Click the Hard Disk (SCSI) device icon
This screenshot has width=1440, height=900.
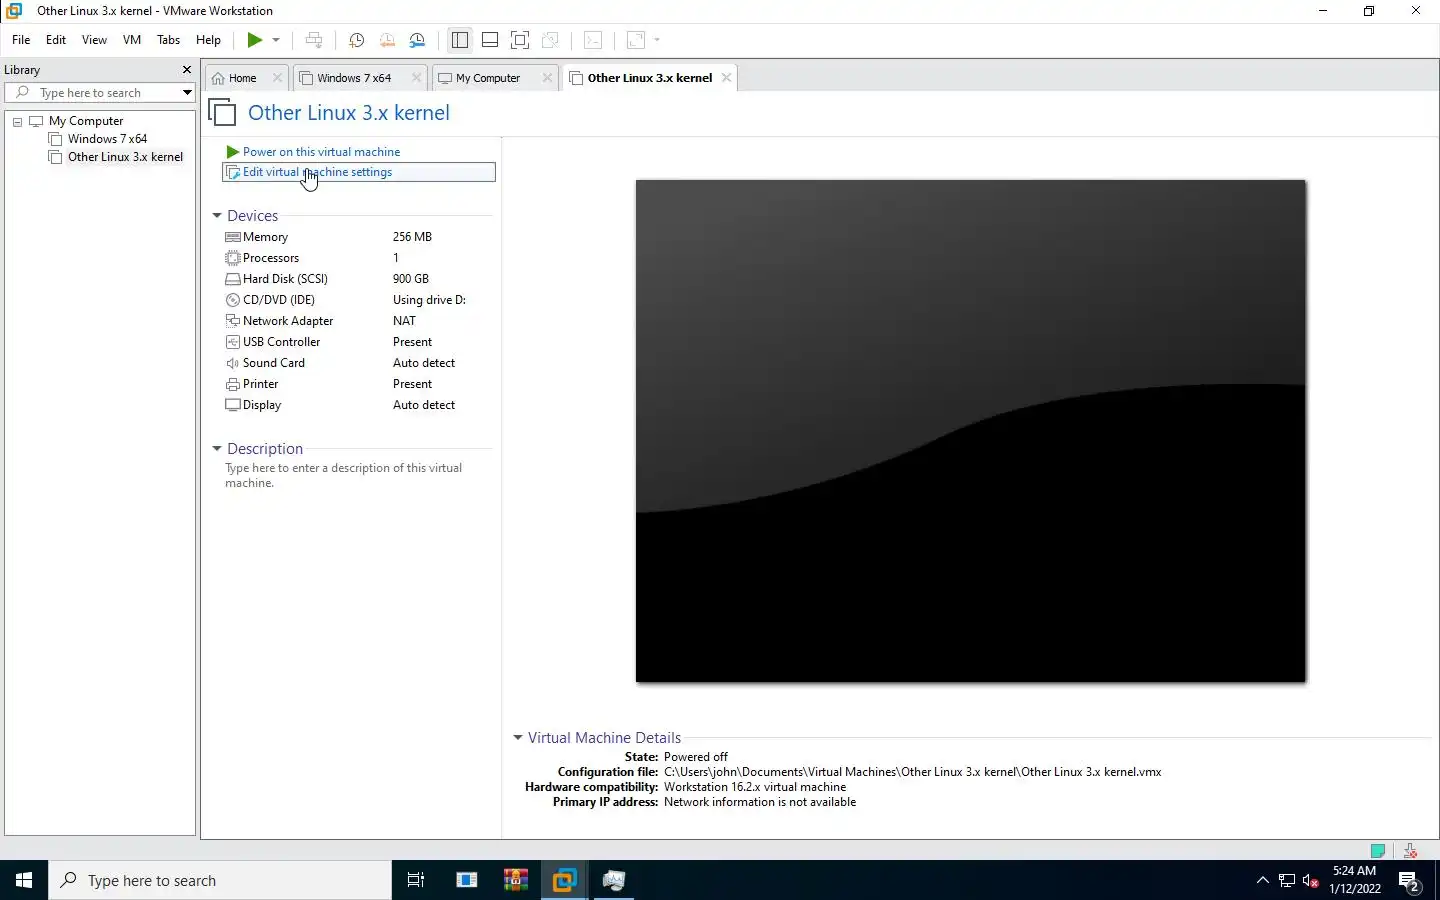(233, 279)
